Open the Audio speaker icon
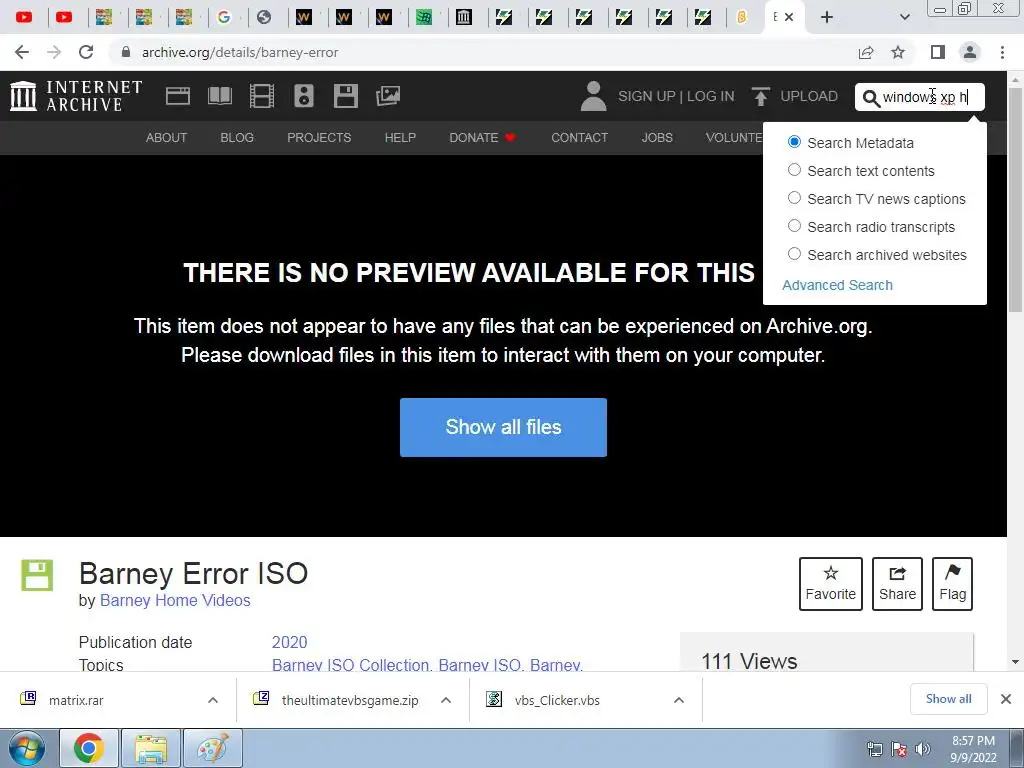The width and height of the screenshot is (1024, 768). tap(304, 96)
